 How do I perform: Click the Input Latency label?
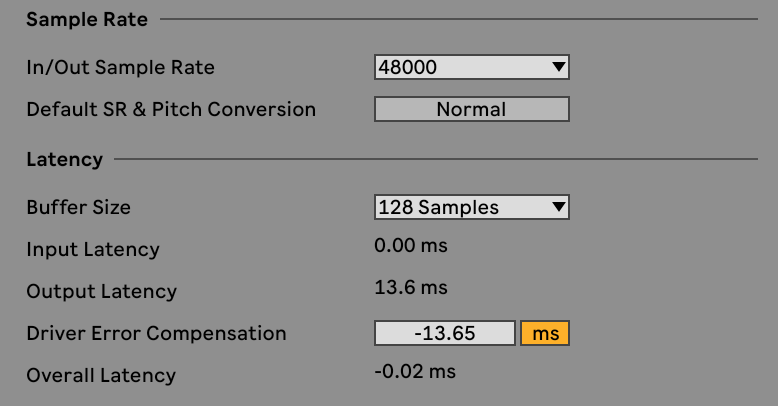(x=92, y=249)
